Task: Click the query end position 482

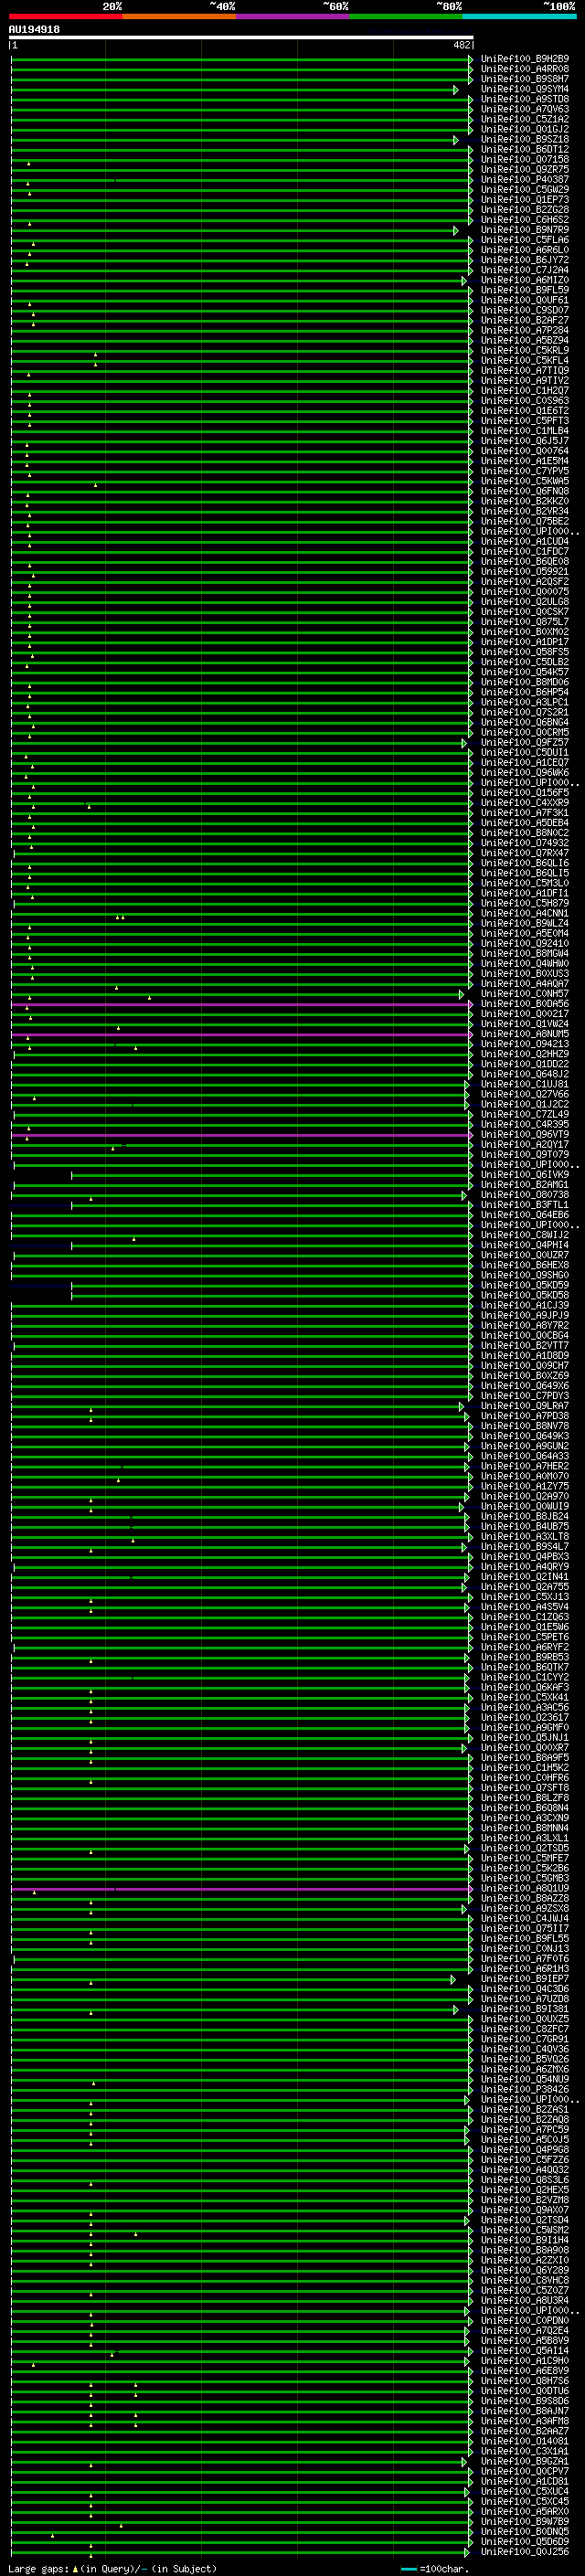Action: 461,45
